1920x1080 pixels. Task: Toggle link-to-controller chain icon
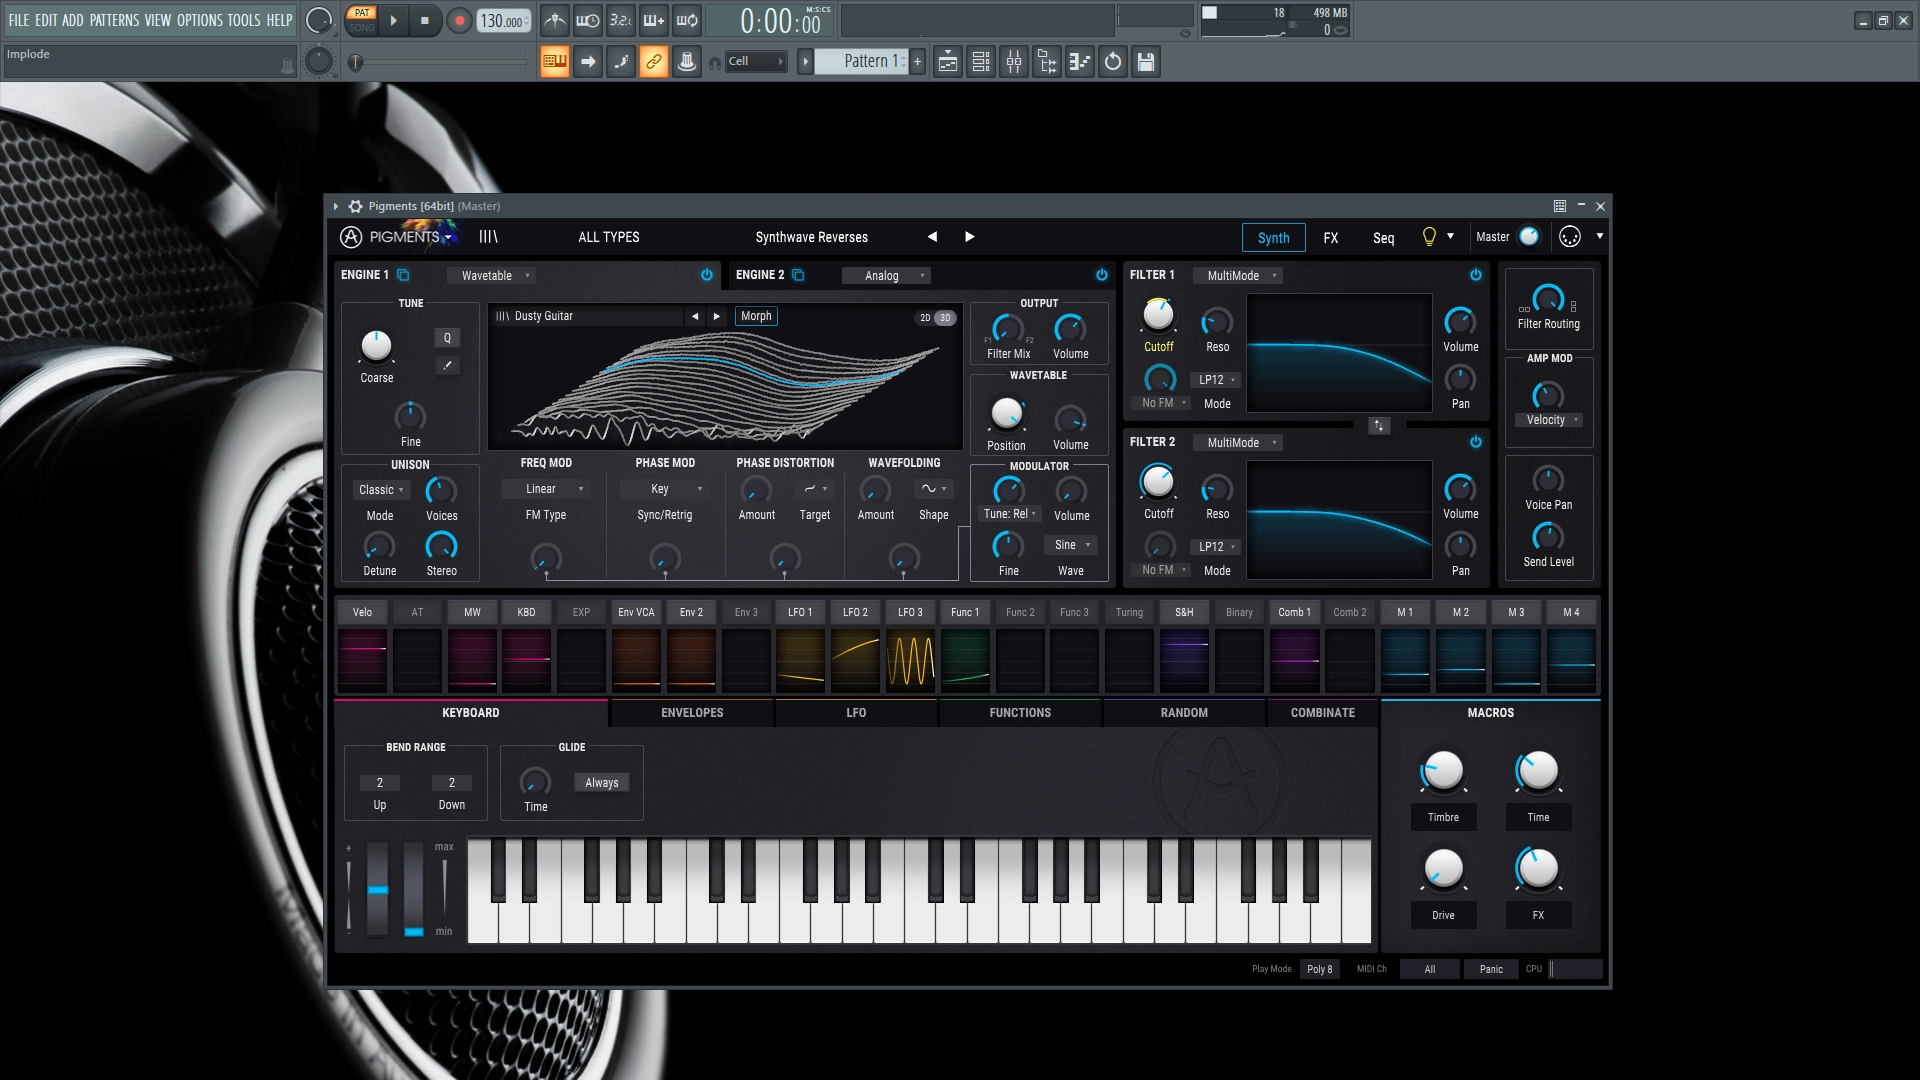654,62
